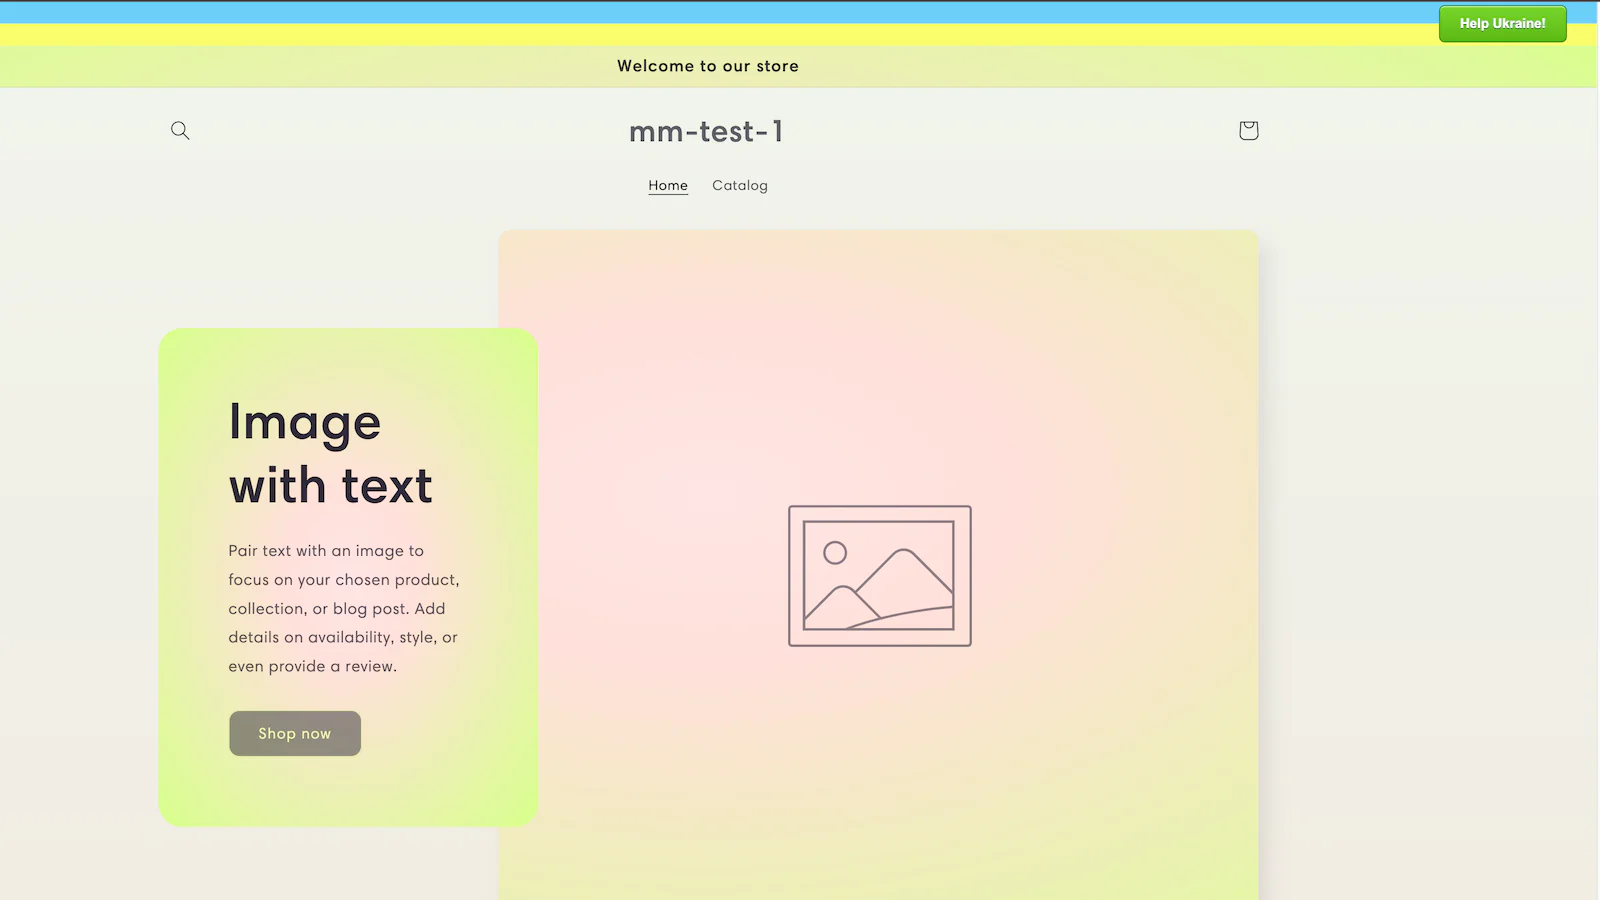1600x900 pixels.
Task: Click the "details on availability, style, or" line
Action: (342, 638)
